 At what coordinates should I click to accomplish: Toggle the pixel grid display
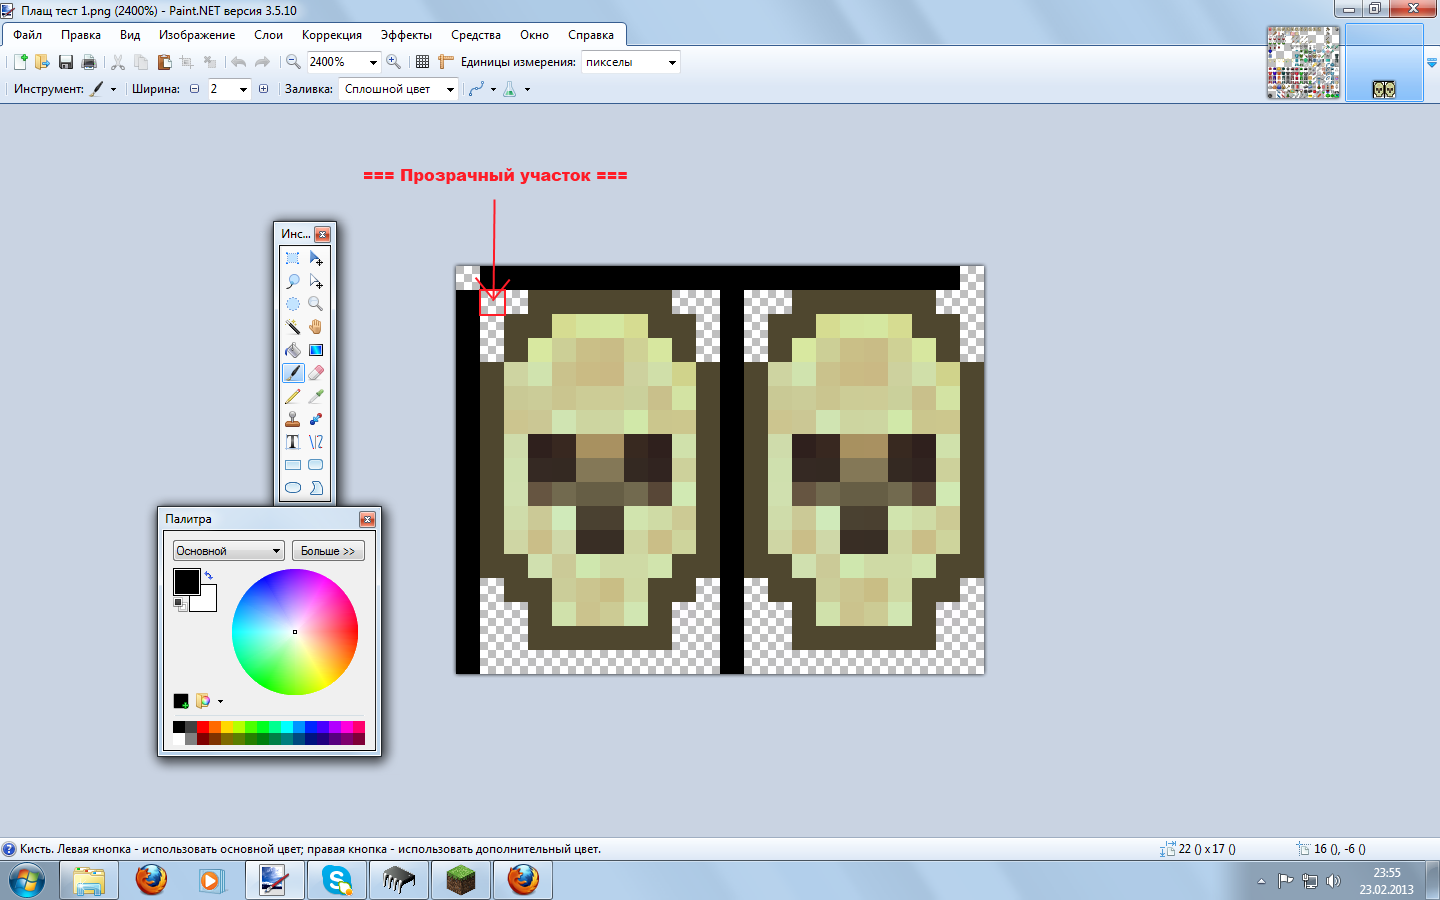422,62
